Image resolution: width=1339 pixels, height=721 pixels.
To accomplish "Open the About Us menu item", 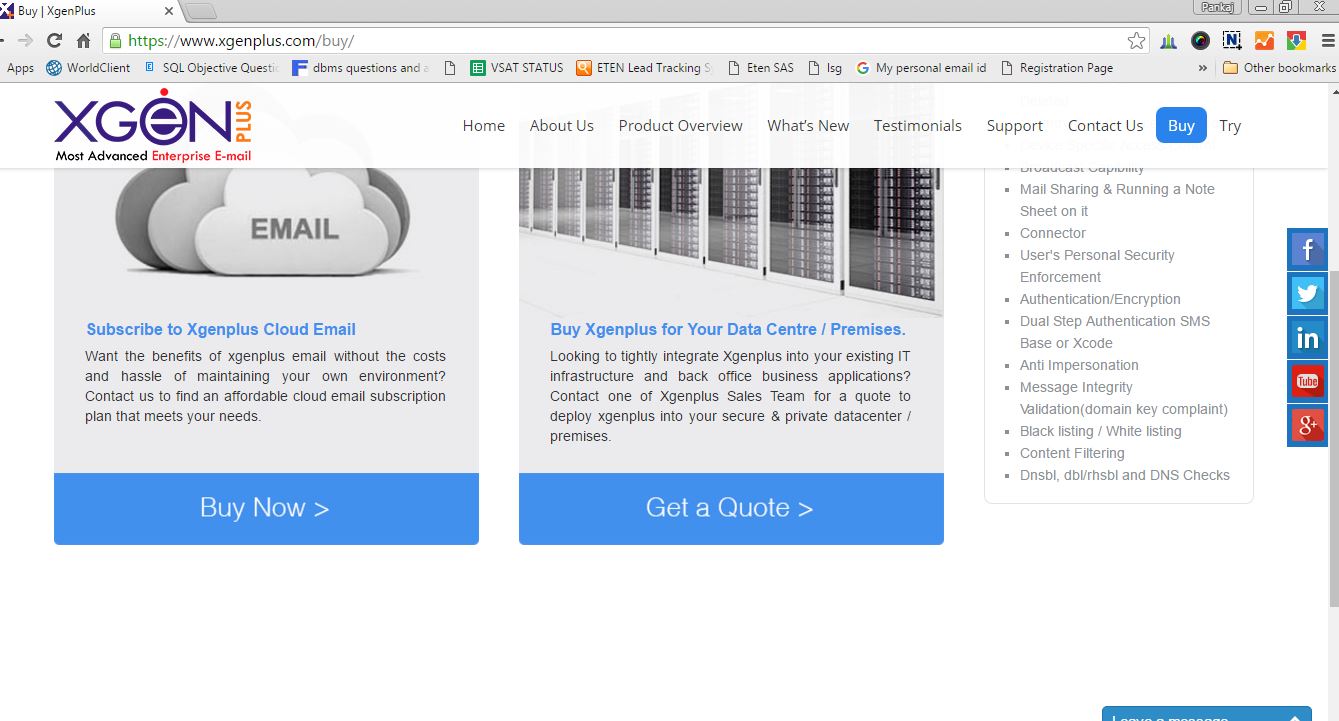I will click(562, 126).
